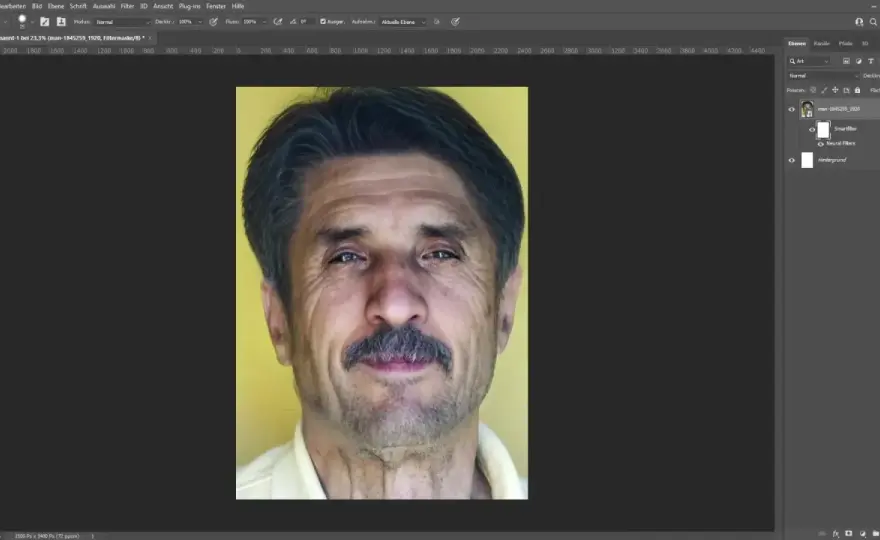Viewport: 880px width, 540px height.
Task: Hide the Hintergrund layer
Action: (x=792, y=160)
